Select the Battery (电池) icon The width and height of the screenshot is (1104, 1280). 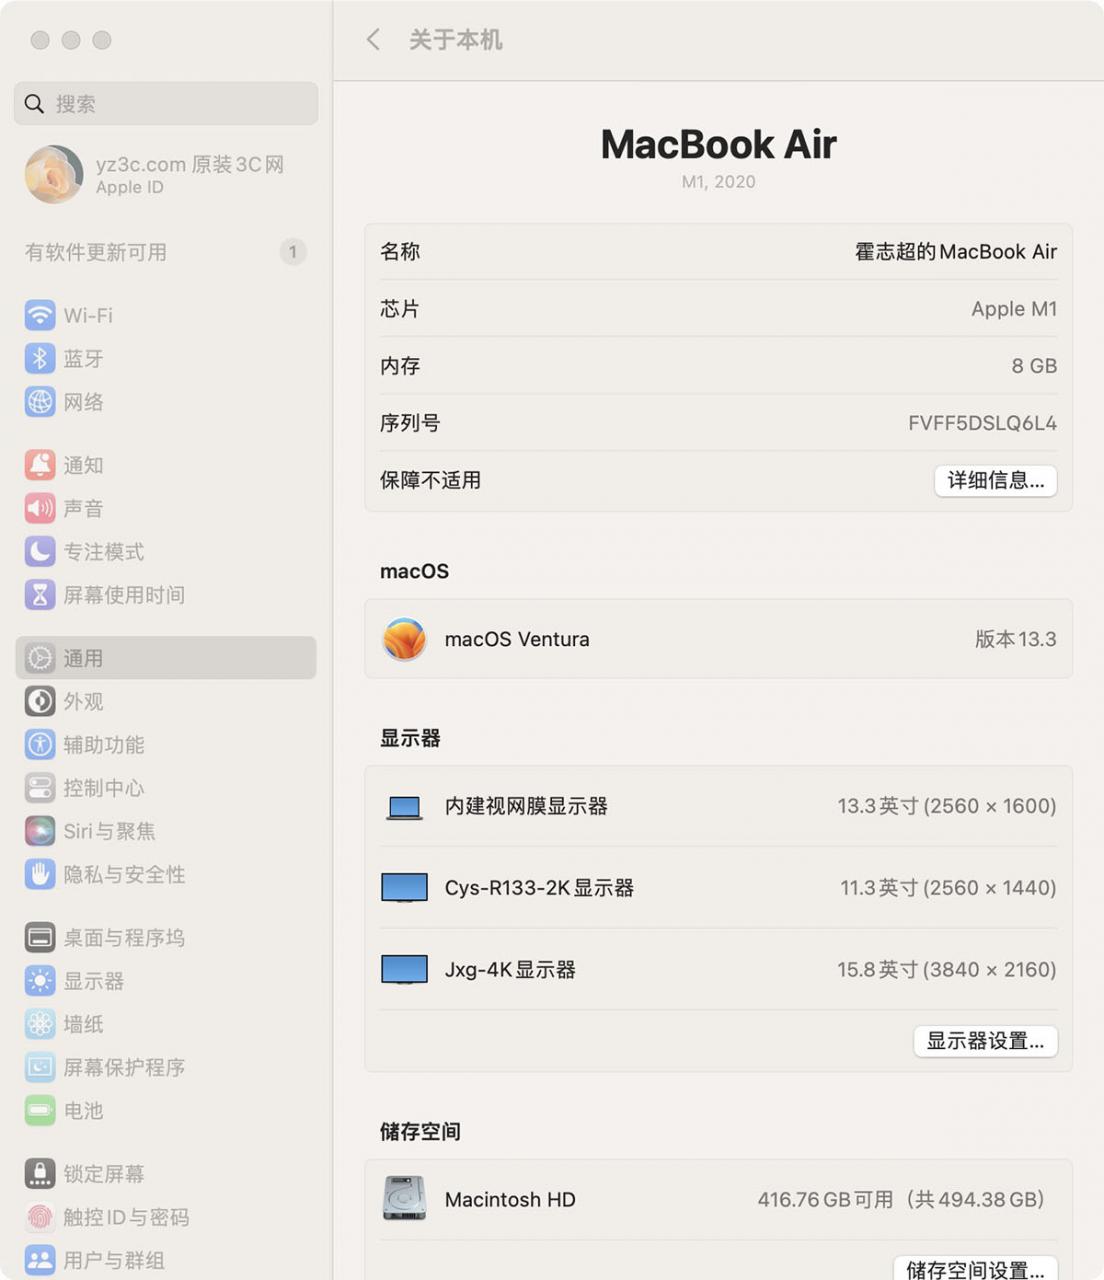click(40, 1110)
